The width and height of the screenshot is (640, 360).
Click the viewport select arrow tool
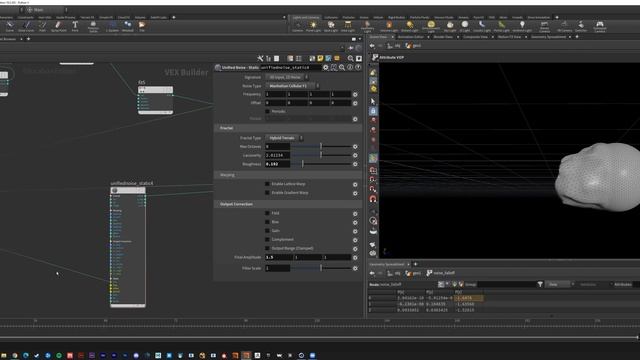(x=373, y=101)
